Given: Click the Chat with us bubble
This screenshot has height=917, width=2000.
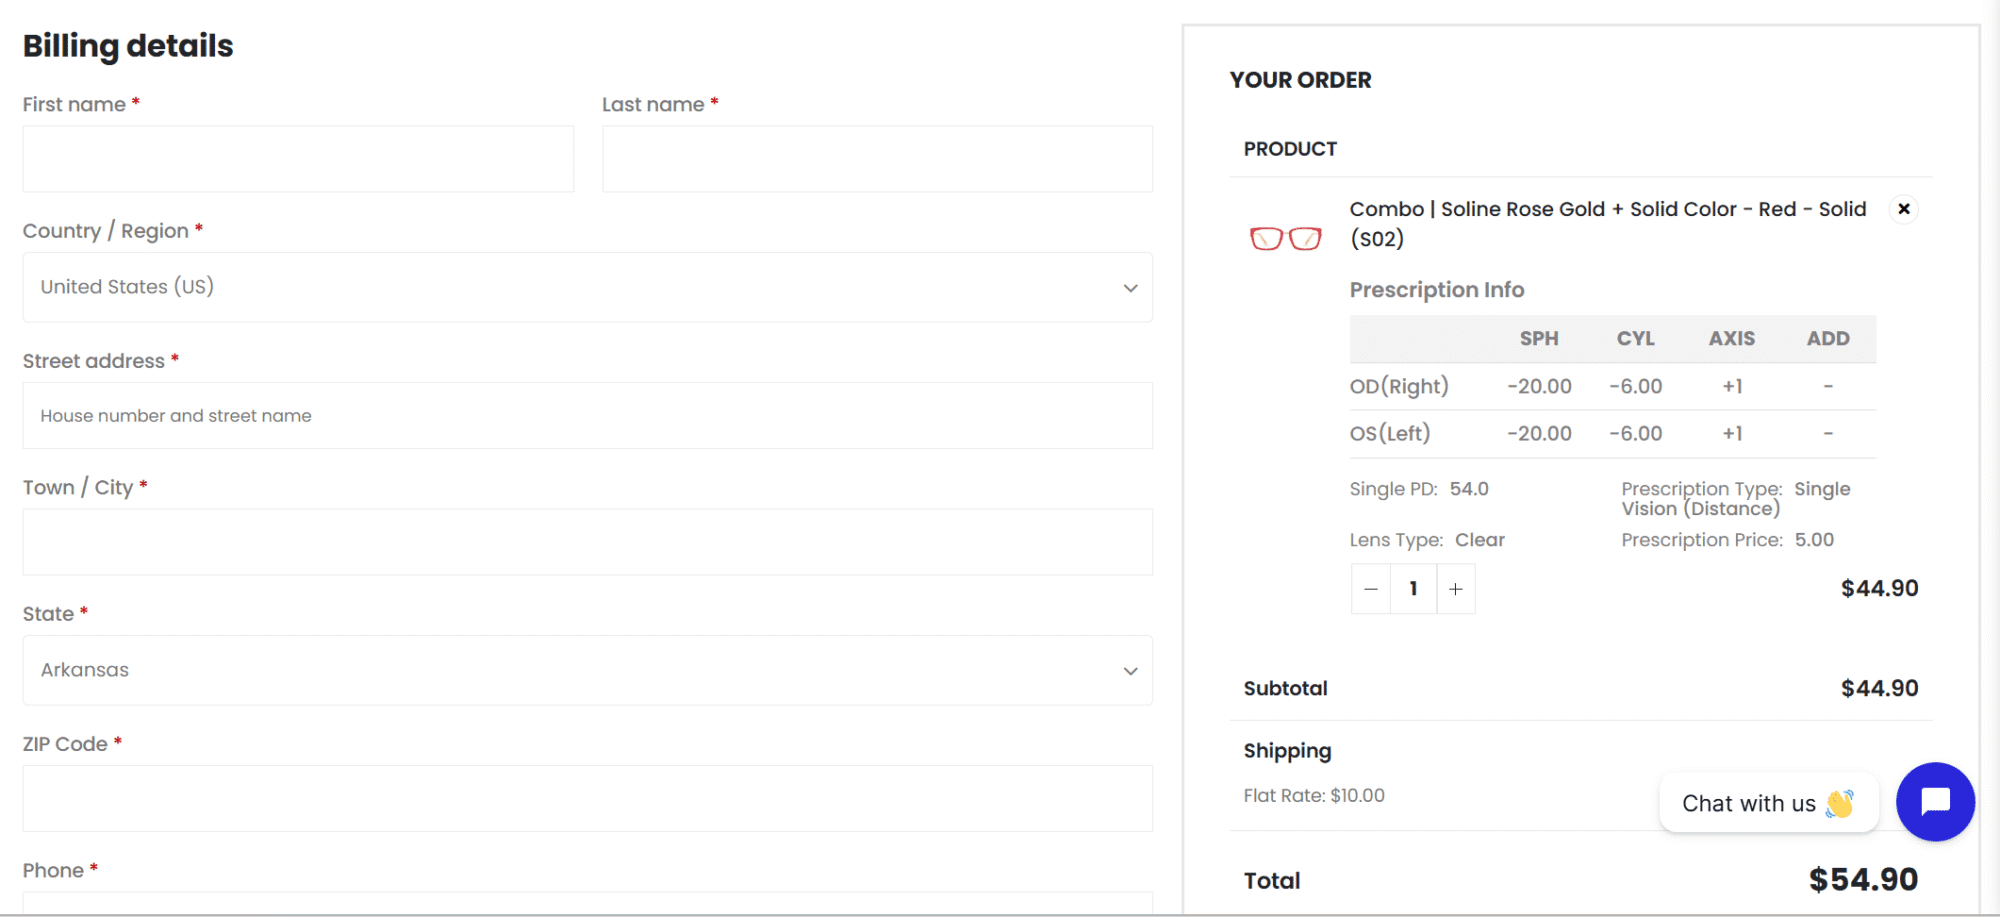Looking at the screenshot, I should point(1748,803).
